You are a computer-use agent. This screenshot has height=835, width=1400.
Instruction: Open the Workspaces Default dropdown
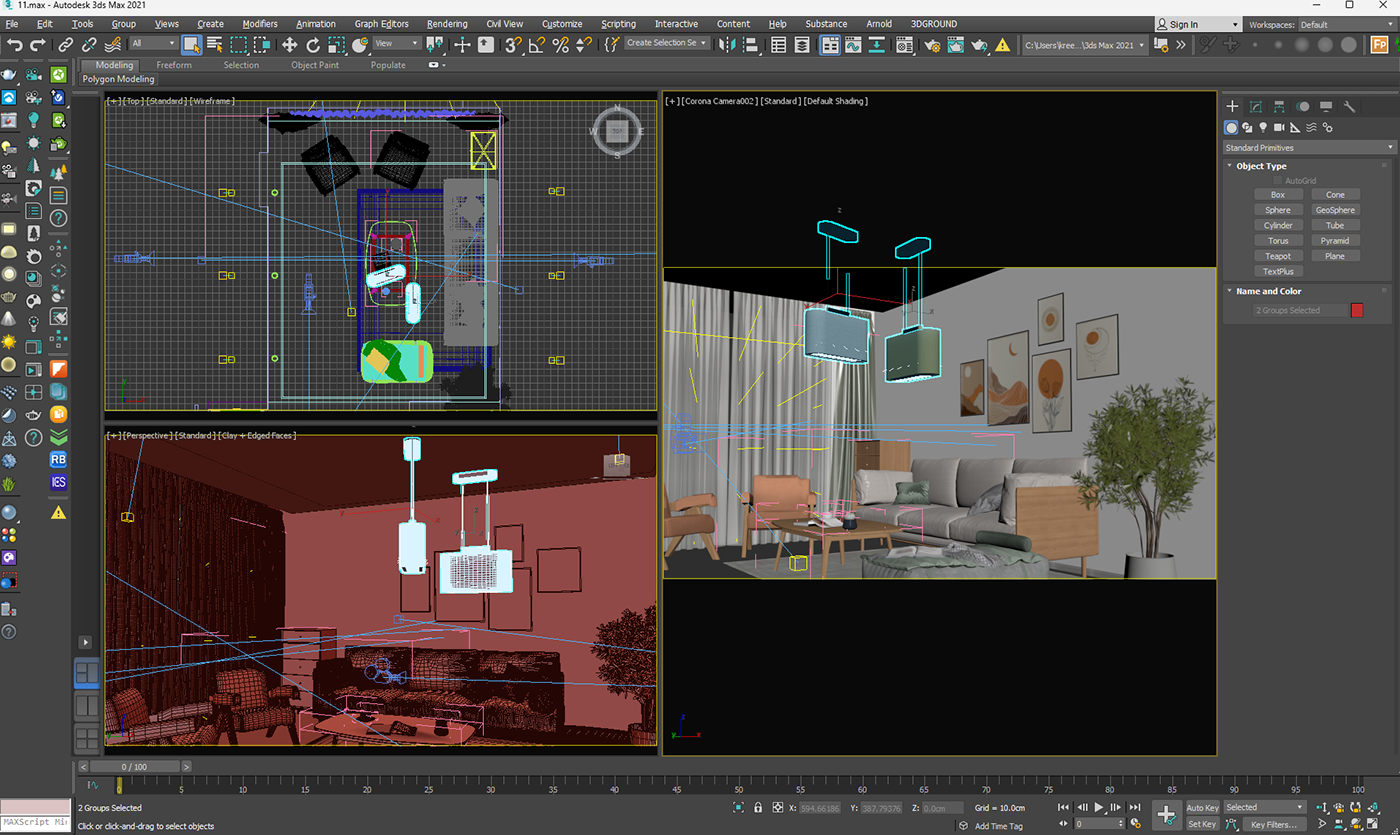click(x=1344, y=24)
